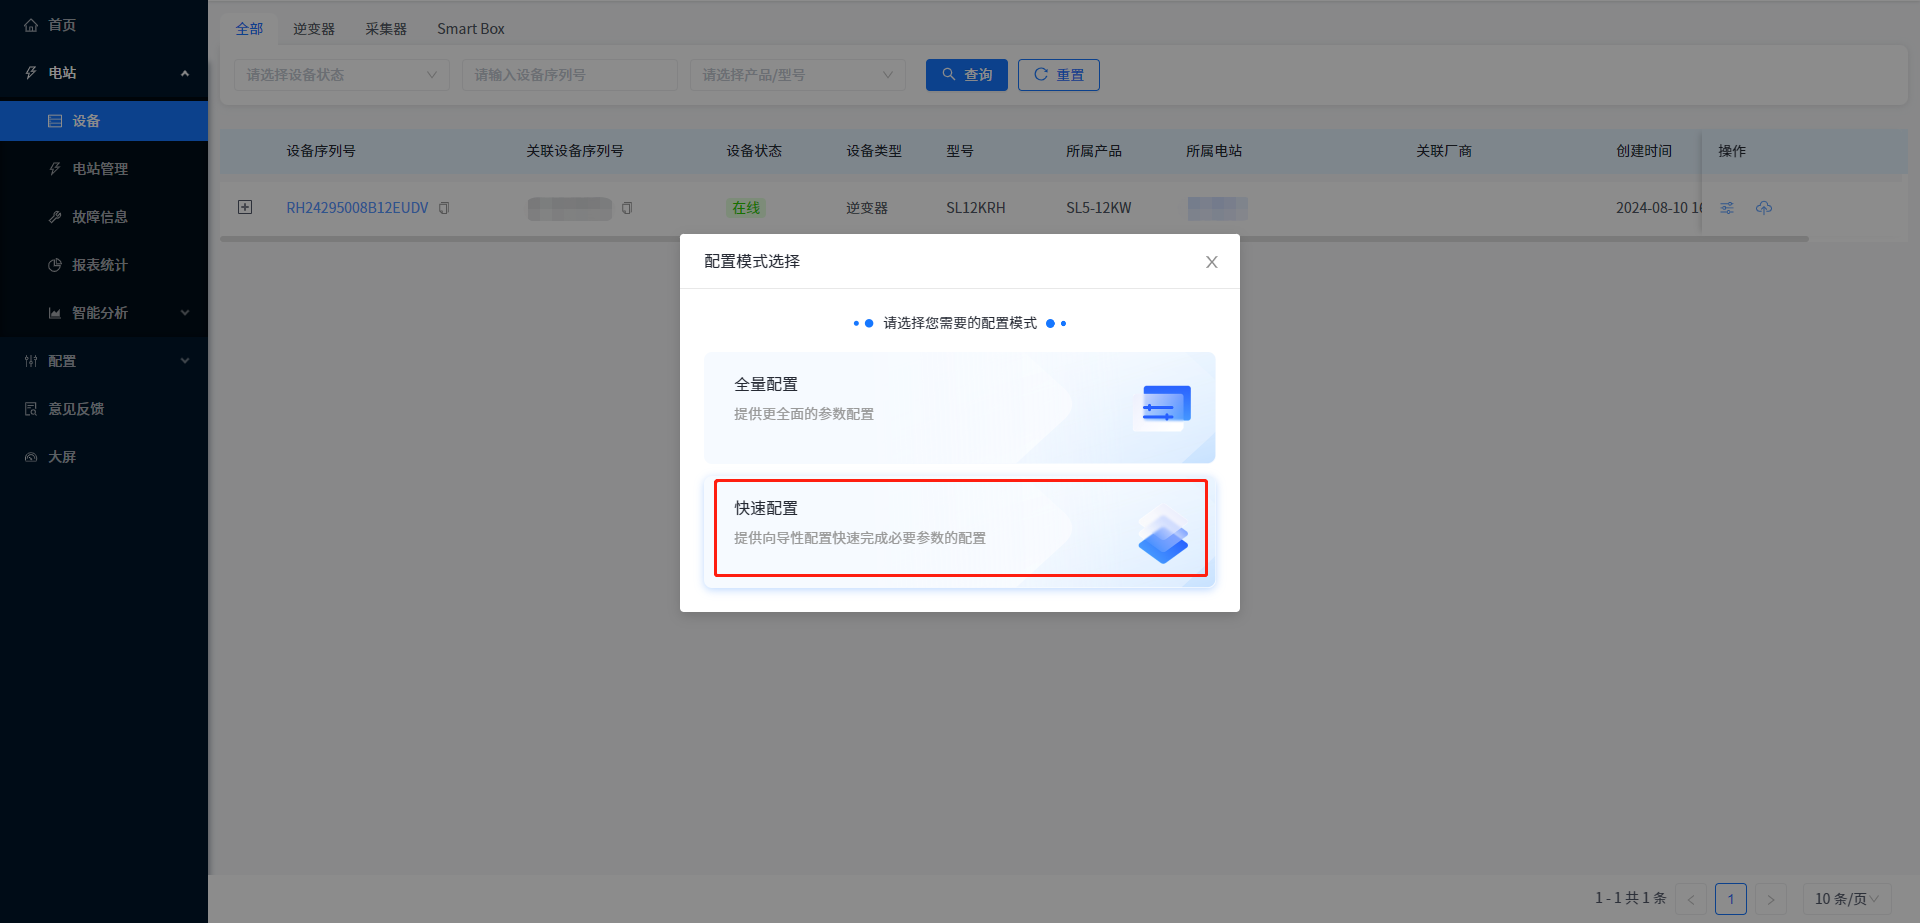Click the cloud upgrade icon in row
Image resolution: width=1920 pixels, height=923 pixels.
(x=1764, y=208)
